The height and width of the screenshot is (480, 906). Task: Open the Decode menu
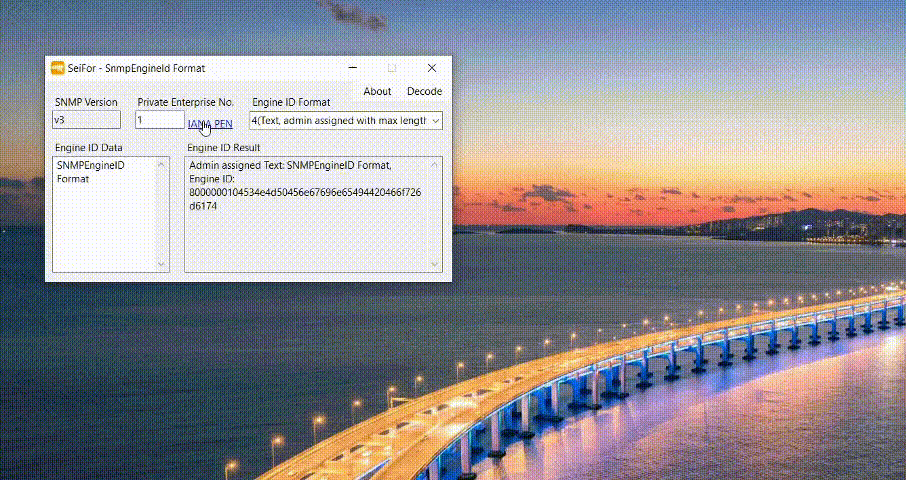424,91
